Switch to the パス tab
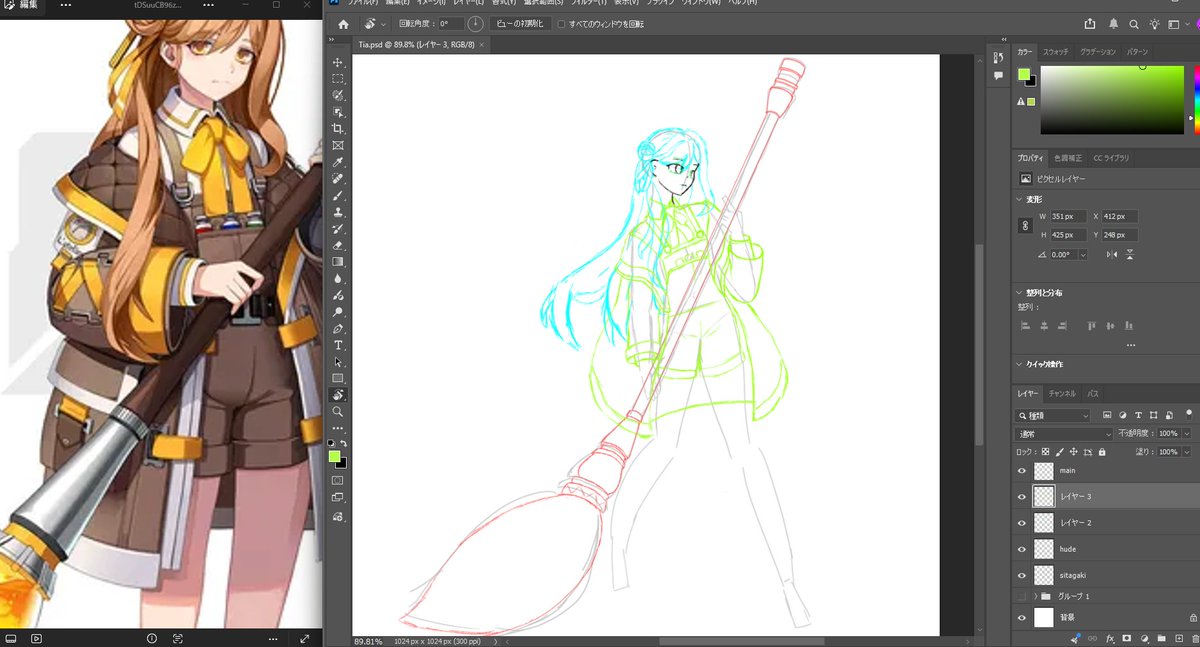 coord(1093,394)
